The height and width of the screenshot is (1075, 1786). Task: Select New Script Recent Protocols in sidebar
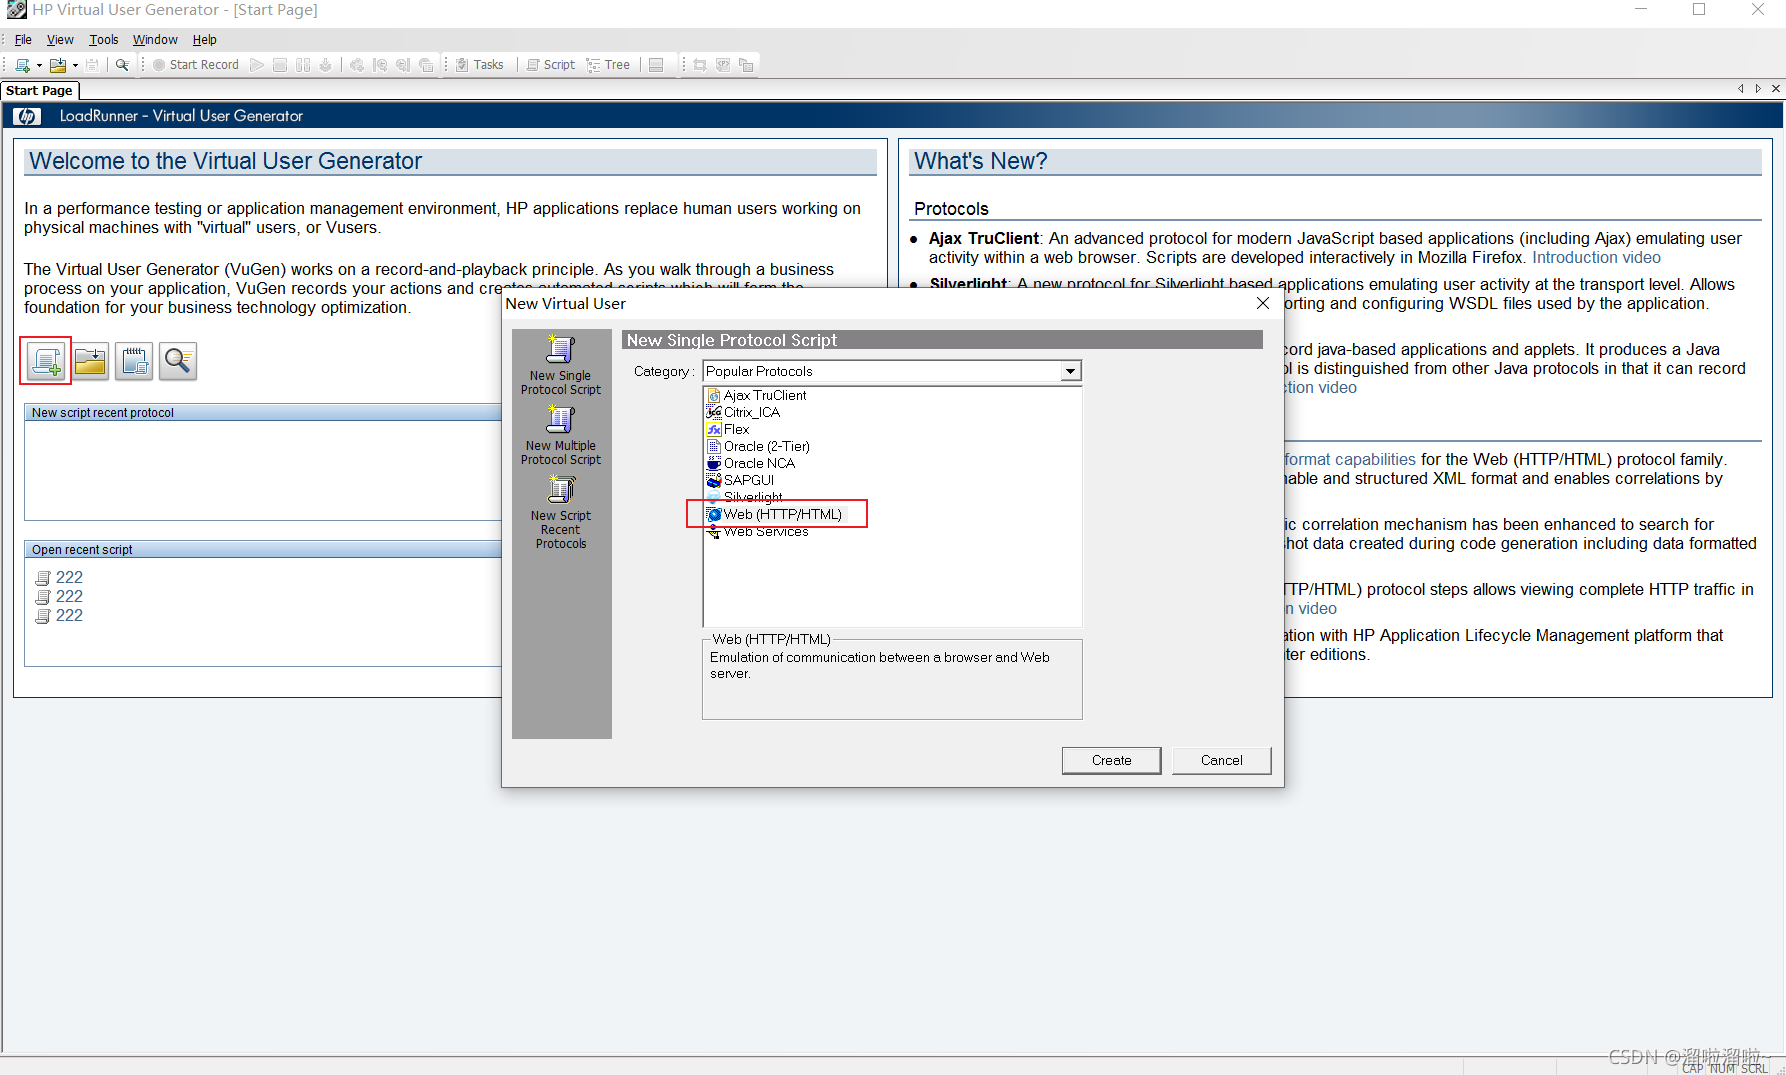click(561, 512)
